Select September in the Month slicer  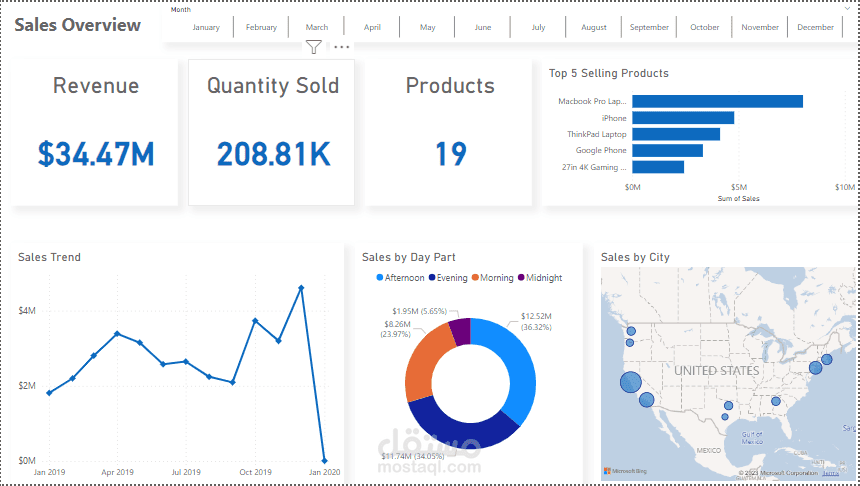650,27
